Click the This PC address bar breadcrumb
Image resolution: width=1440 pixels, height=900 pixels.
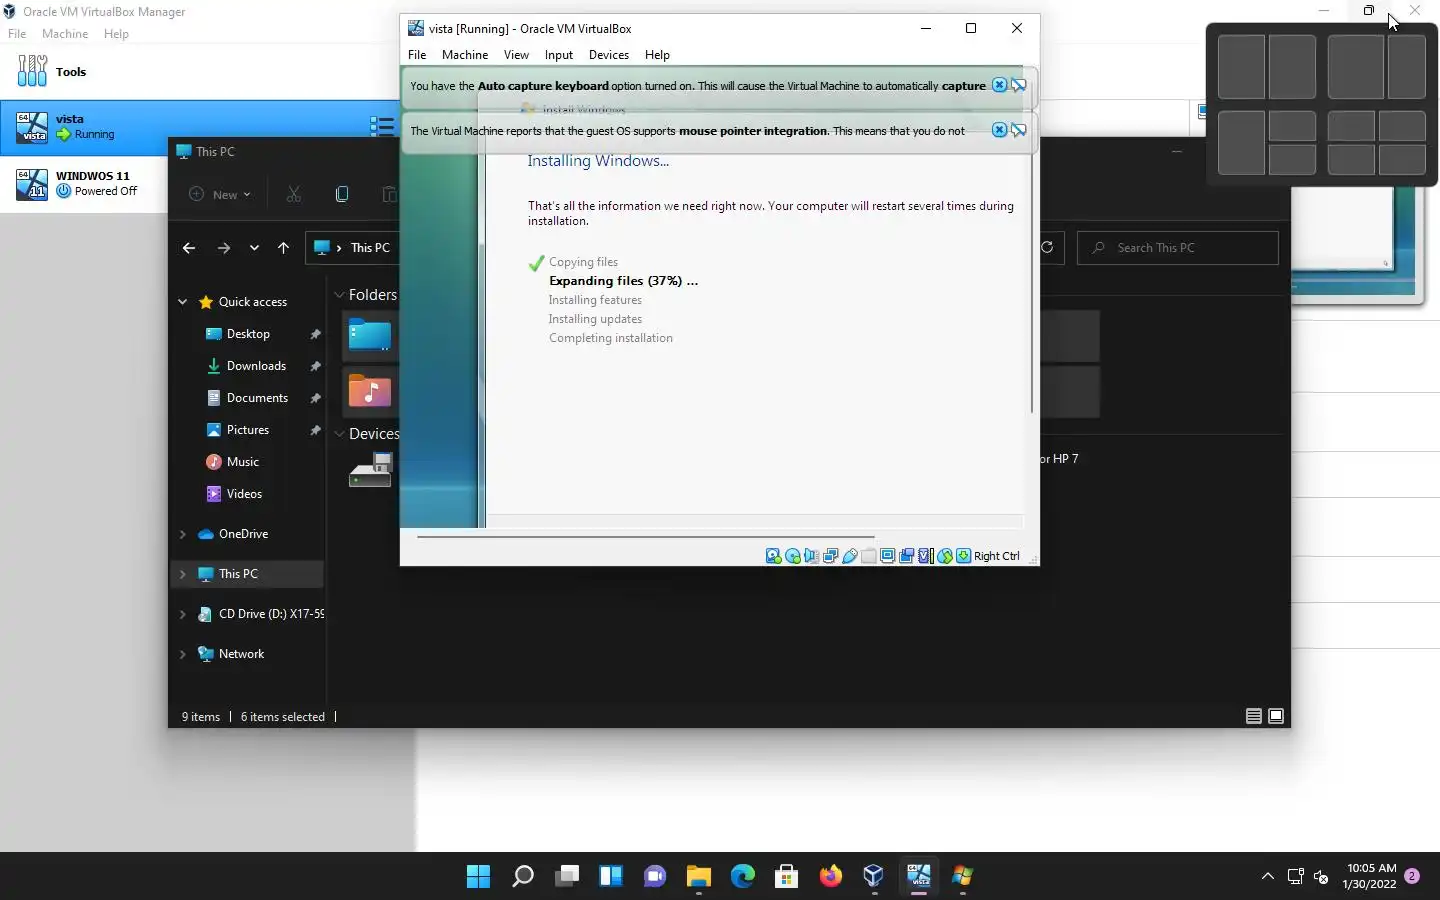[x=370, y=248]
